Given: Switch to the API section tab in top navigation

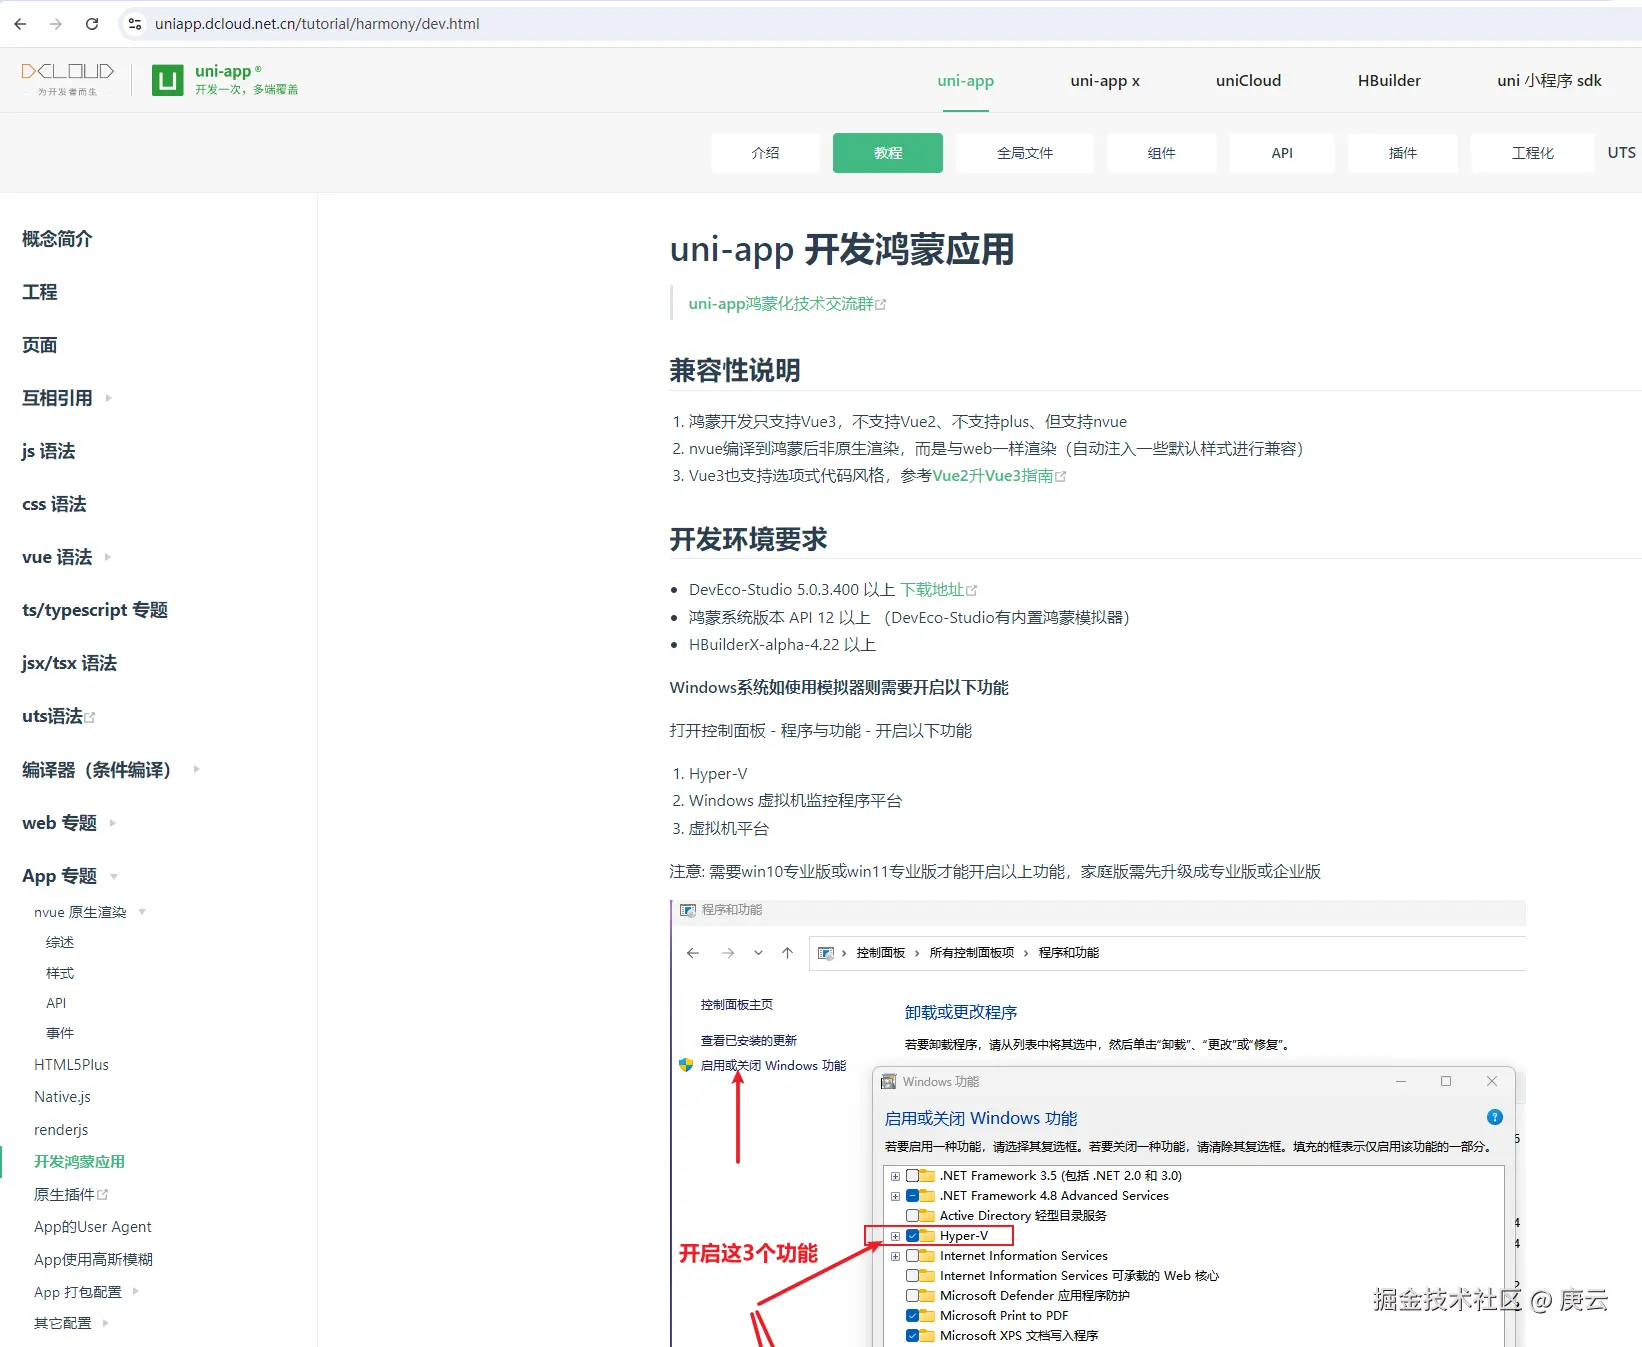Looking at the screenshot, I should (1282, 153).
